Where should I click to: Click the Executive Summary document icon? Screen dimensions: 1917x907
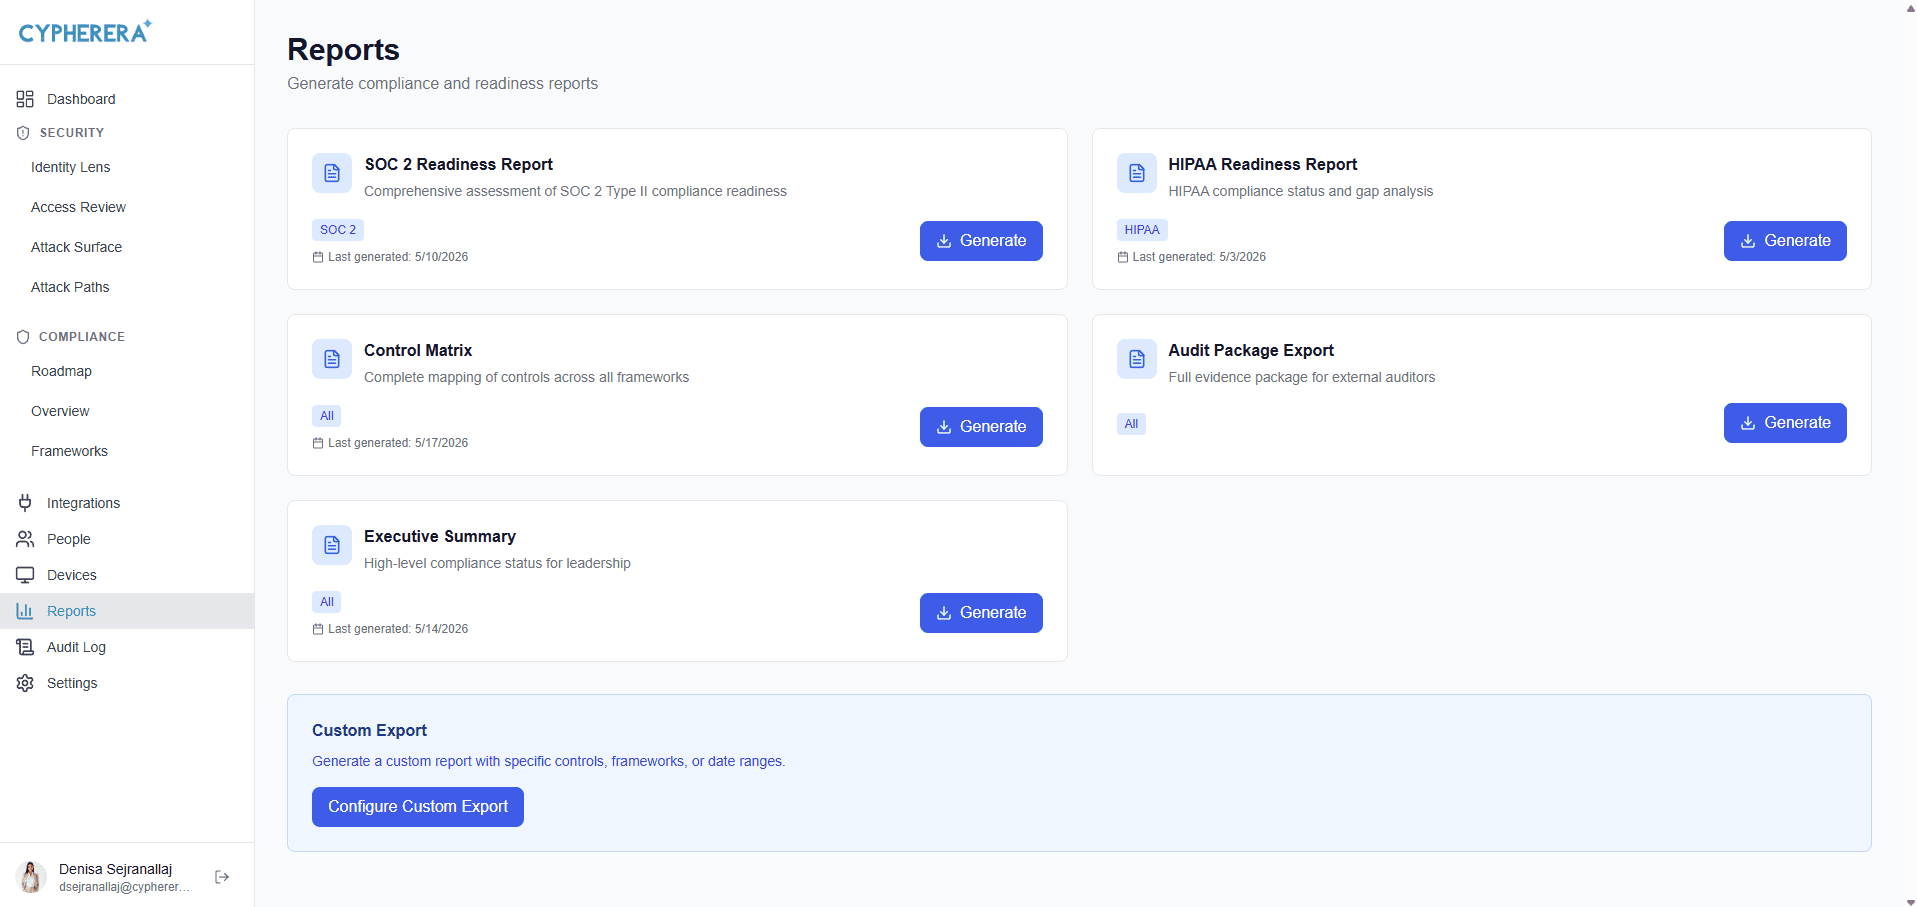pos(332,545)
